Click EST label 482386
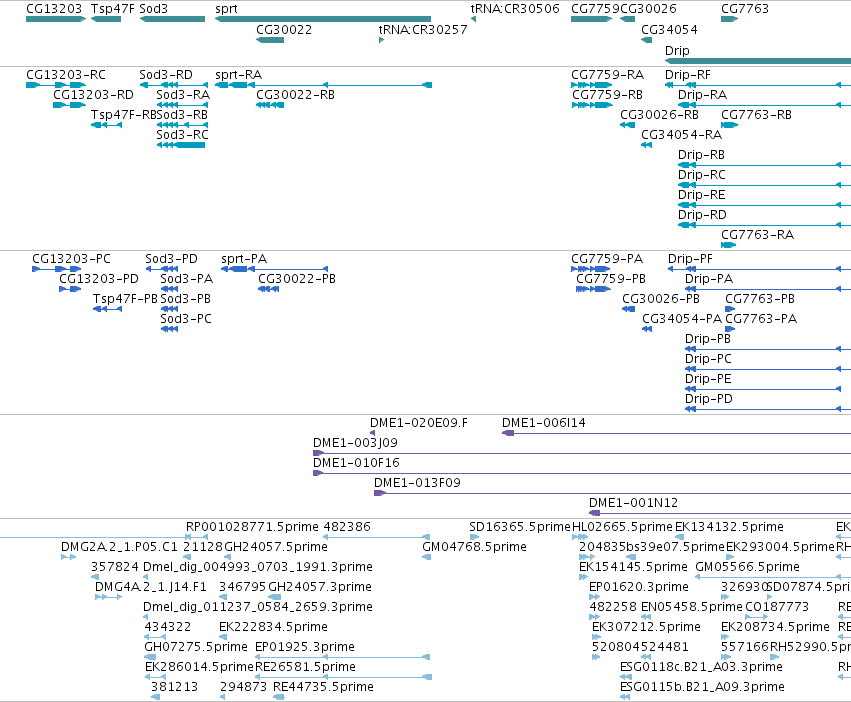This screenshot has width=851, height=702. click(x=347, y=527)
